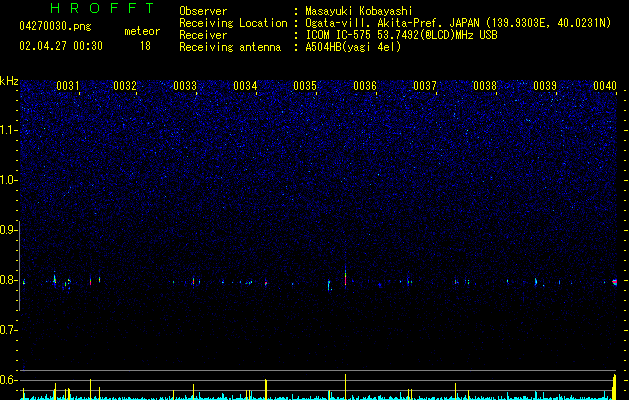Click the 0.7 kHz axis label
Viewport: 629px width, 400px height.
click(x=8, y=330)
